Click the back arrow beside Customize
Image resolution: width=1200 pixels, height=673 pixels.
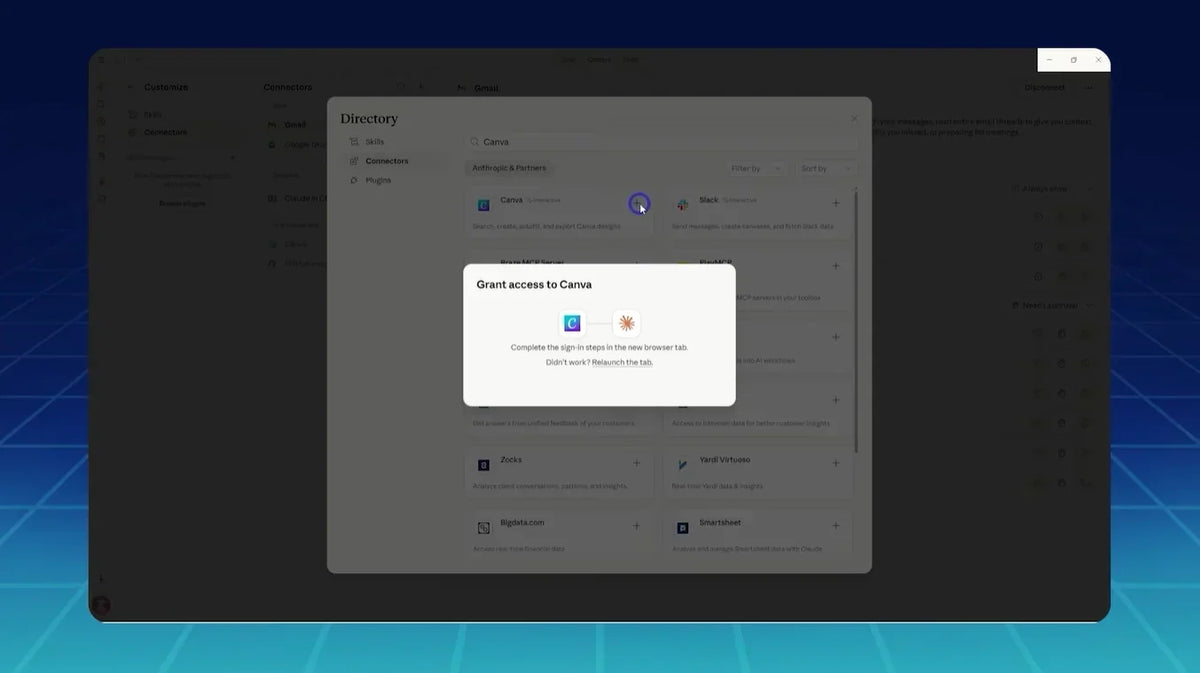coord(130,88)
